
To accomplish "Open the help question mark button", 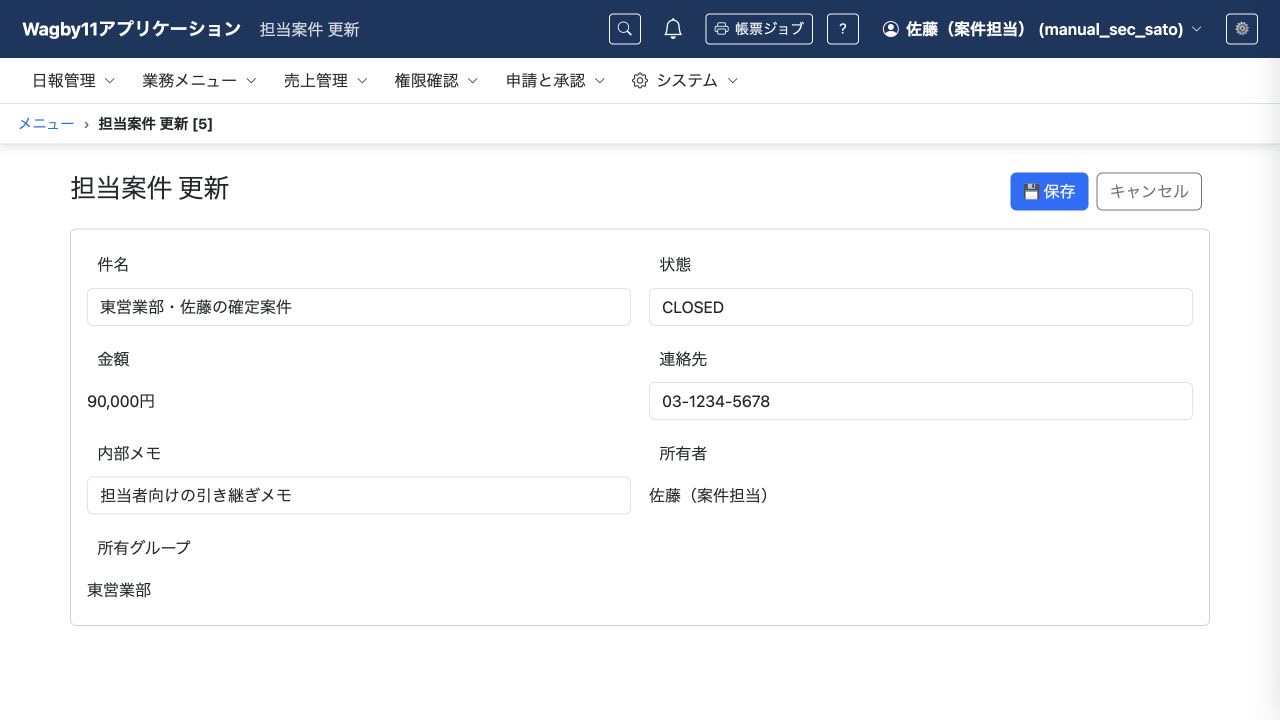I will (843, 29).
